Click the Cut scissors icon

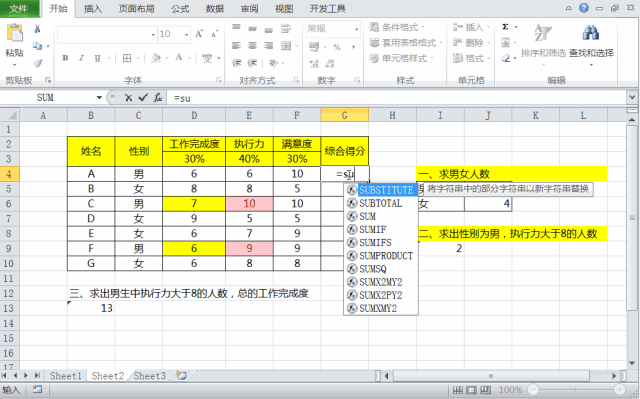[x=37, y=29]
